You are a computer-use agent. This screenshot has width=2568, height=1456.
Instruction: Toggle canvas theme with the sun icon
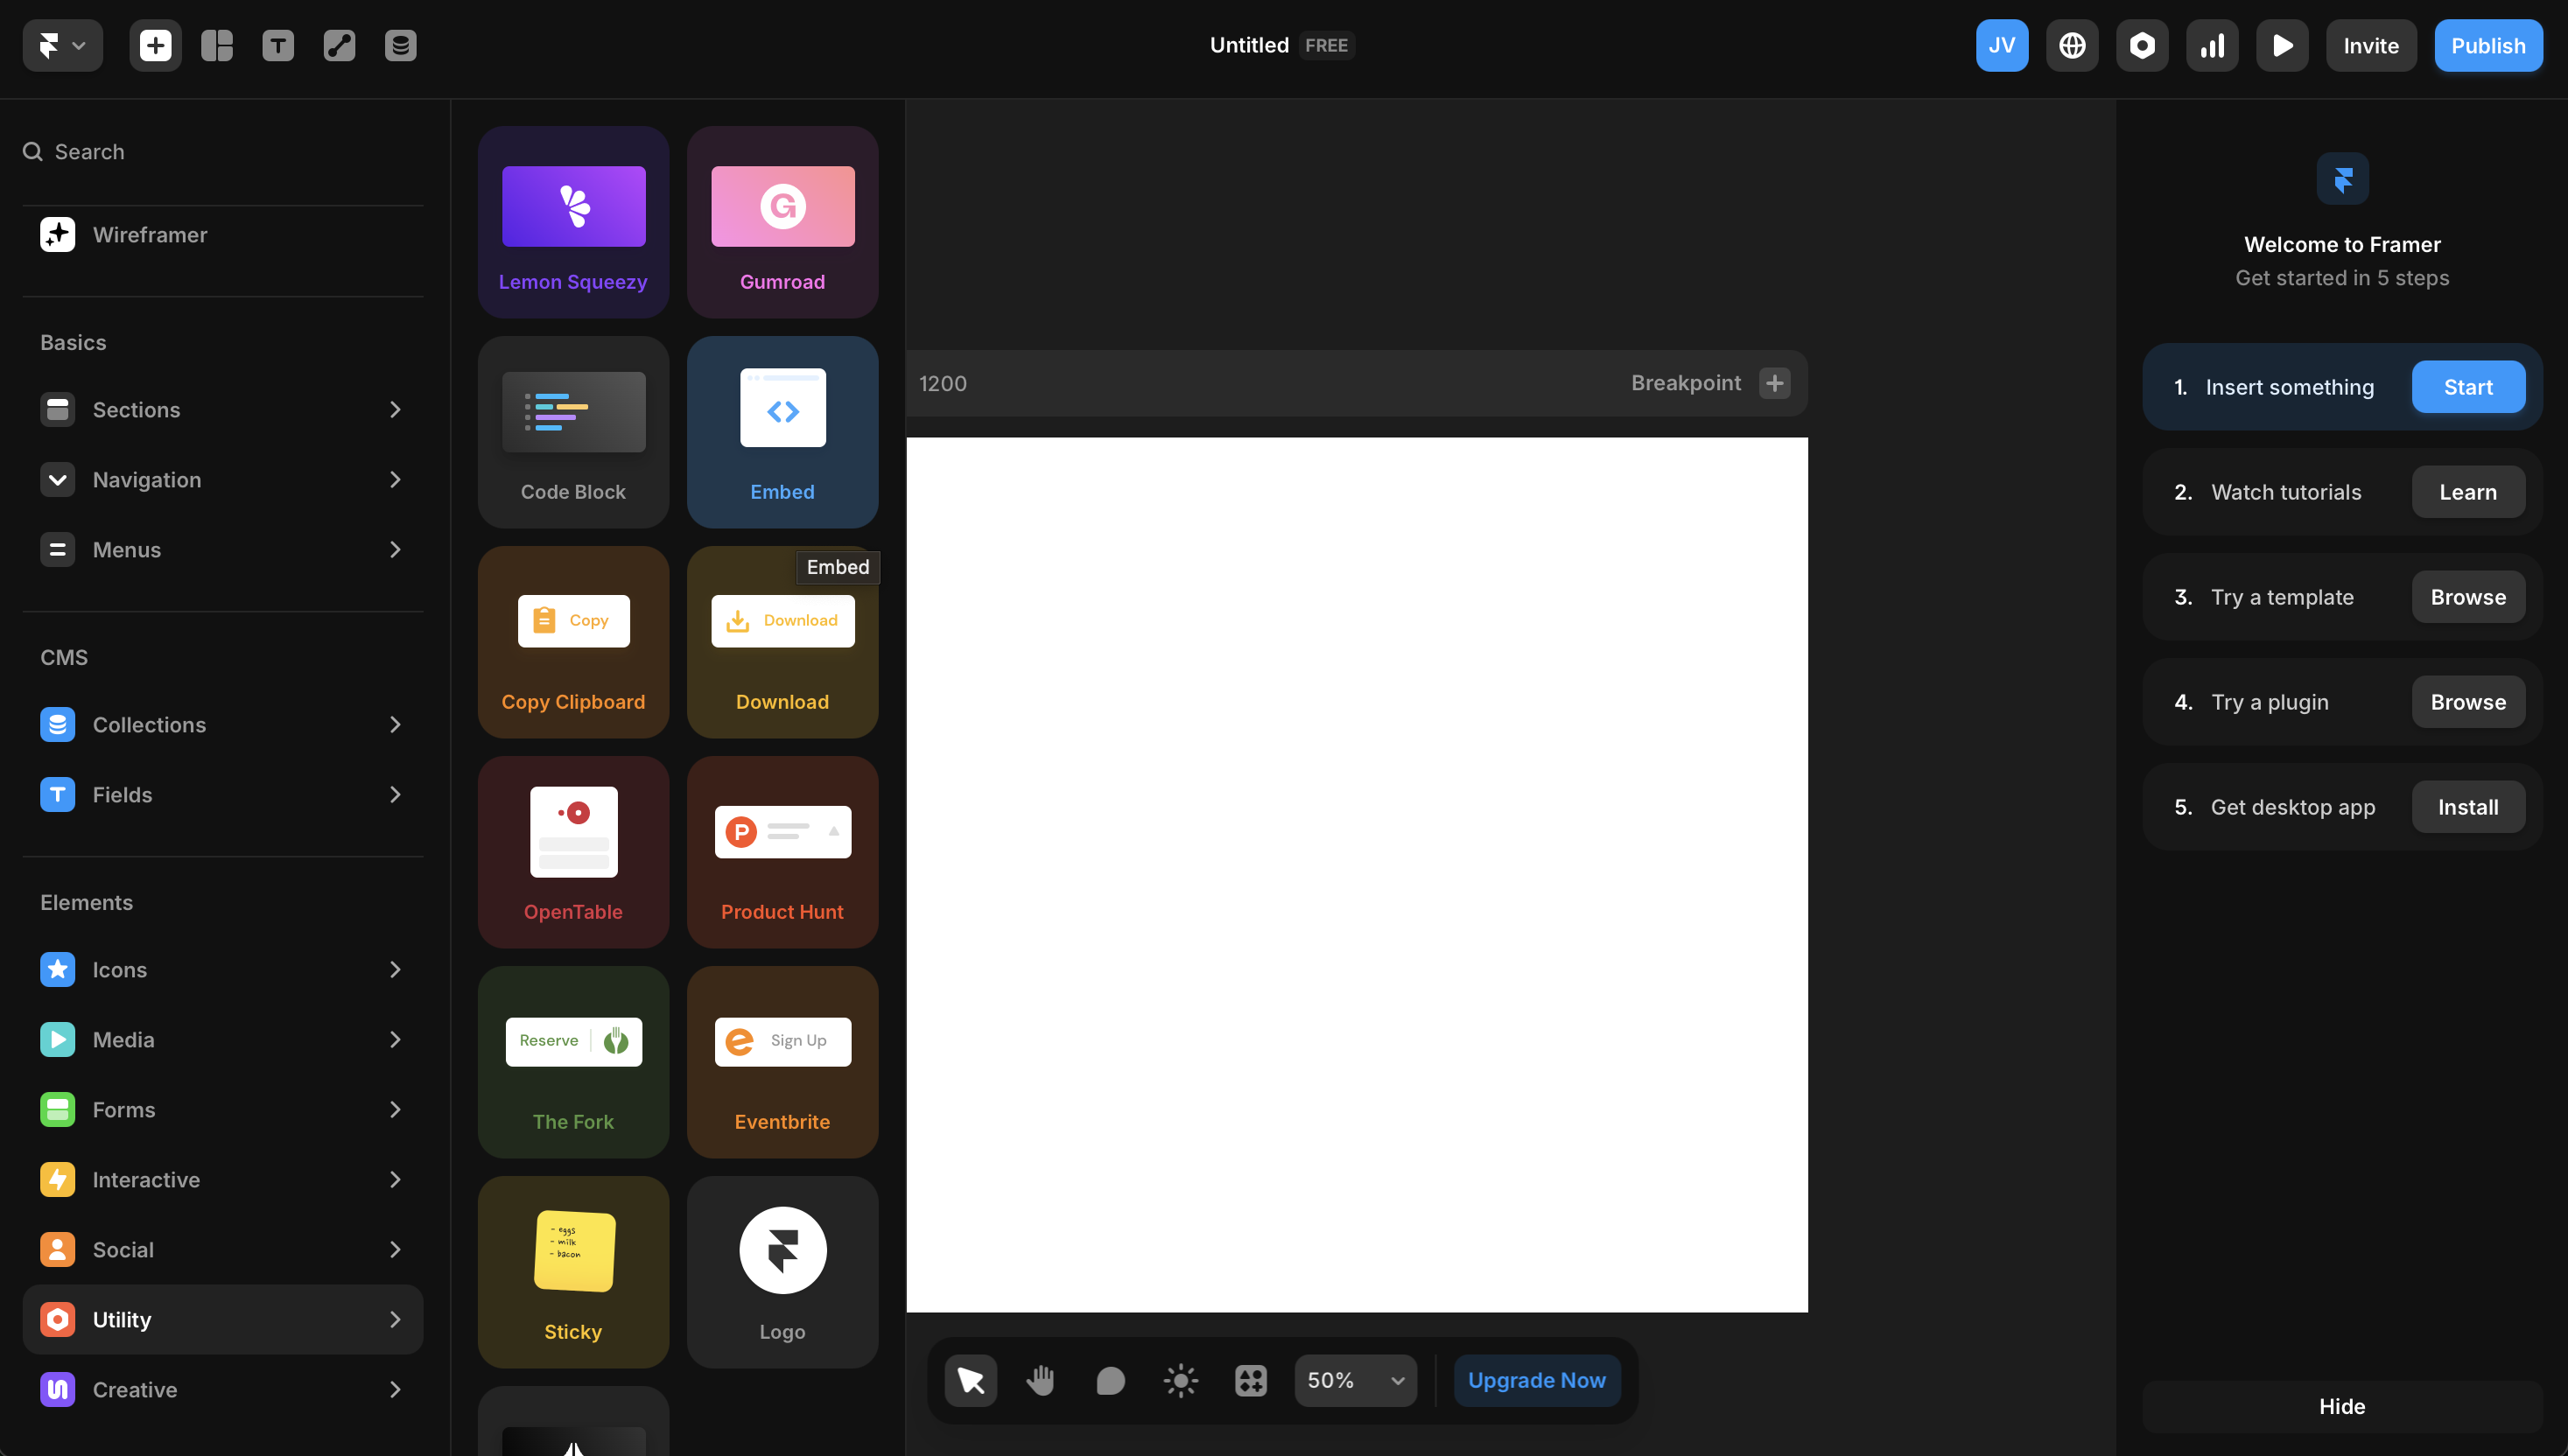(x=1180, y=1380)
